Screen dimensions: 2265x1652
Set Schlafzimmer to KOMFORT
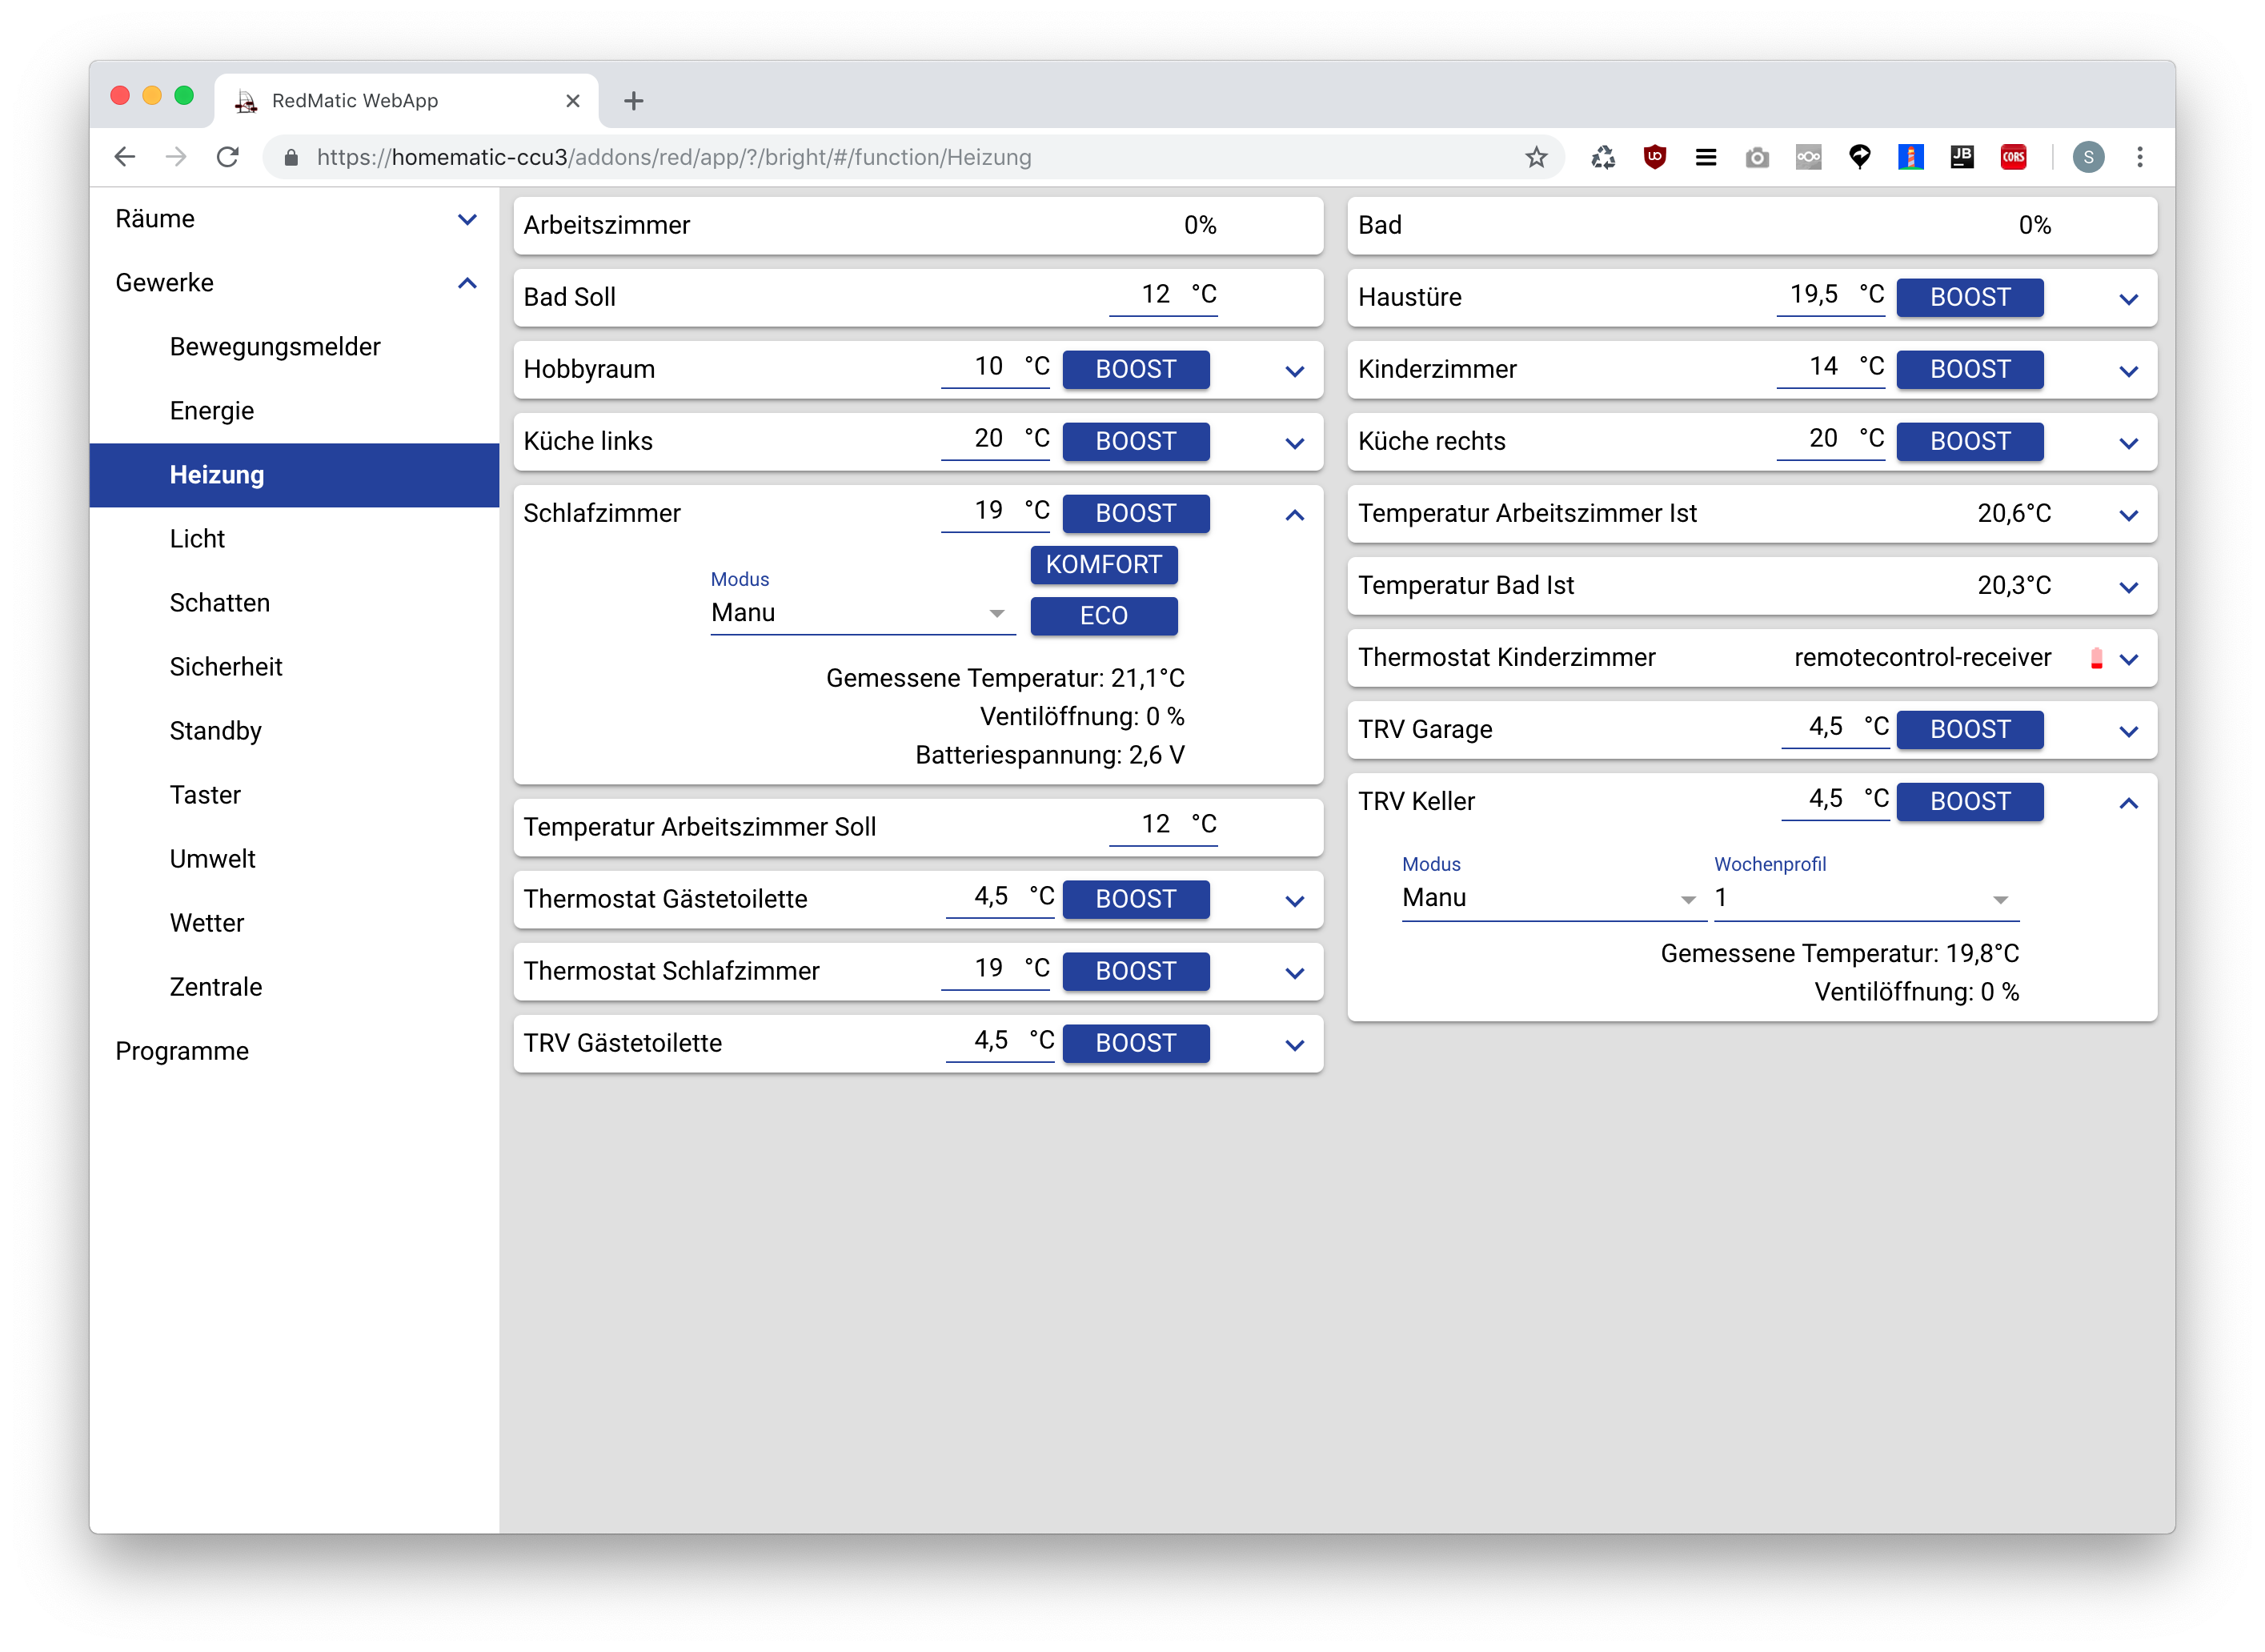click(1103, 564)
